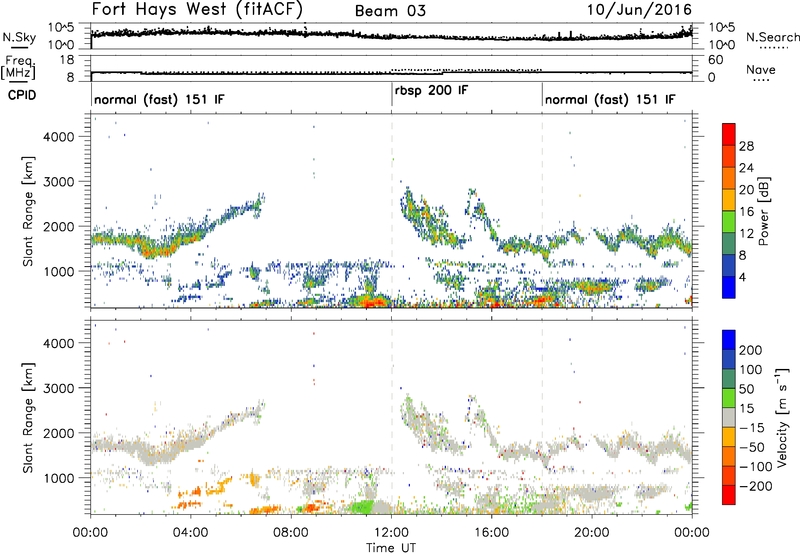The image size is (800, 554).
Task: Click the dashed vertical 18:00 marker in velocity panel
Action: point(542,417)
